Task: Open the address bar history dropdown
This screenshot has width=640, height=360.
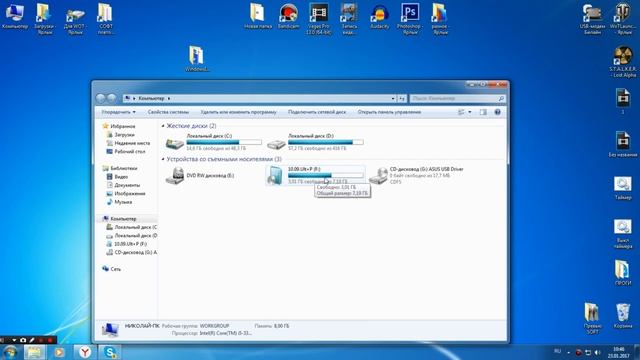Action: (x=393, y=98)
